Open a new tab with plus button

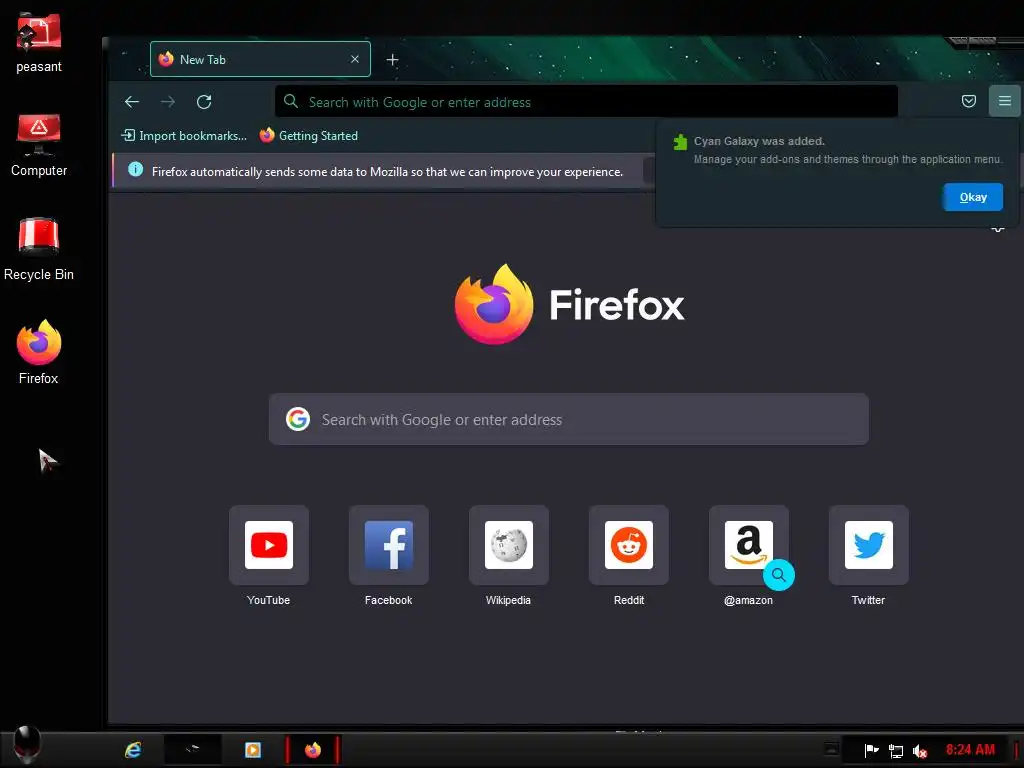(392, 60)
